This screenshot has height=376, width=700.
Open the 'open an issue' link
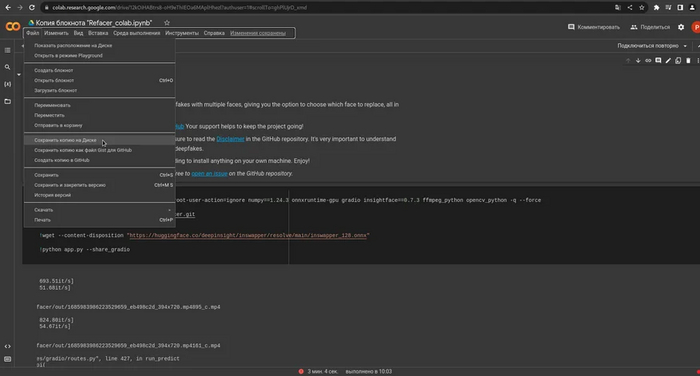(209, 174)
